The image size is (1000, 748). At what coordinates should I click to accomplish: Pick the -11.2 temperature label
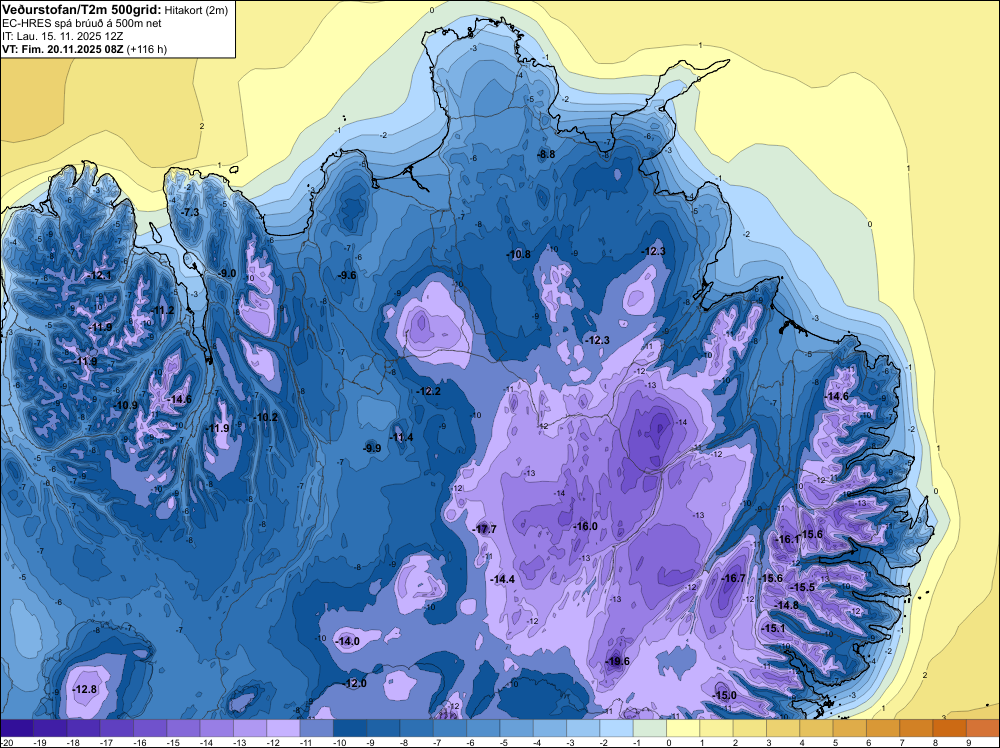(163, 311)
